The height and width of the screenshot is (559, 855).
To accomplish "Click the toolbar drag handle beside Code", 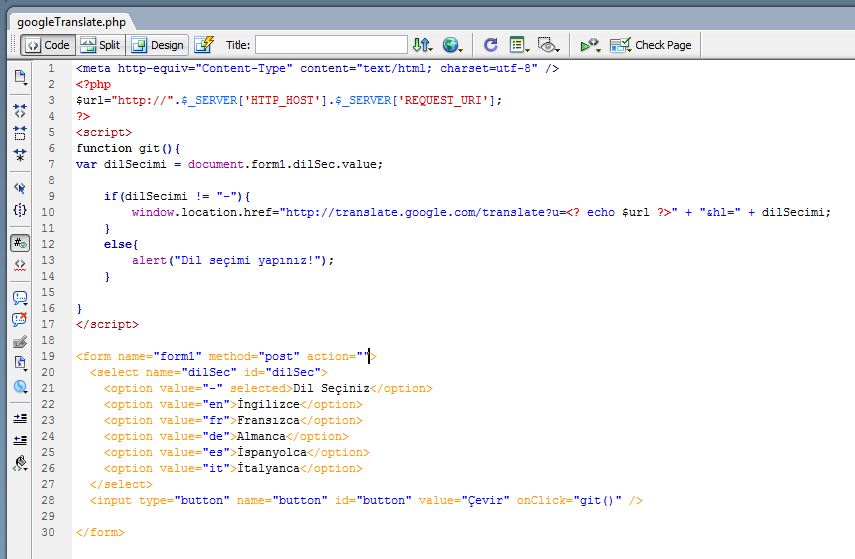I will click(14, 45).
